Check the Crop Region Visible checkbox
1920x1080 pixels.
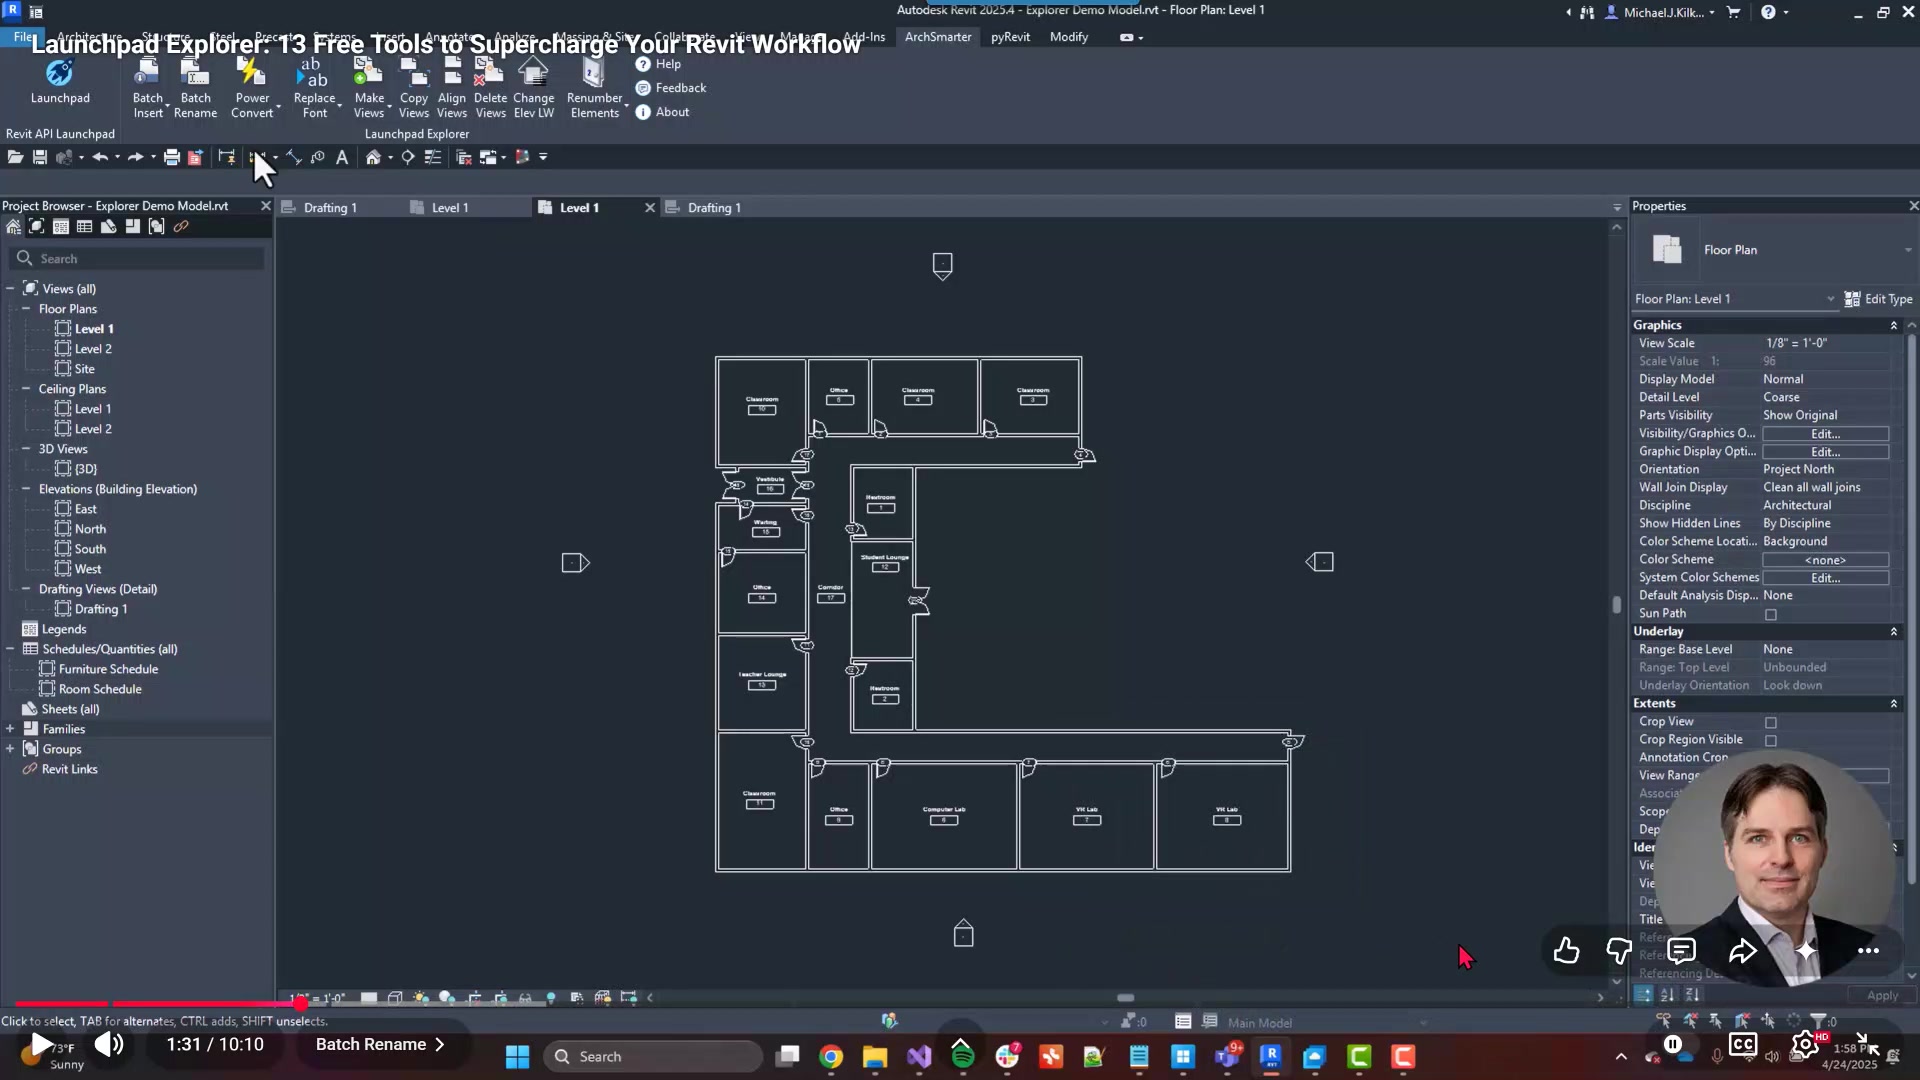(x=1771, y=740)
